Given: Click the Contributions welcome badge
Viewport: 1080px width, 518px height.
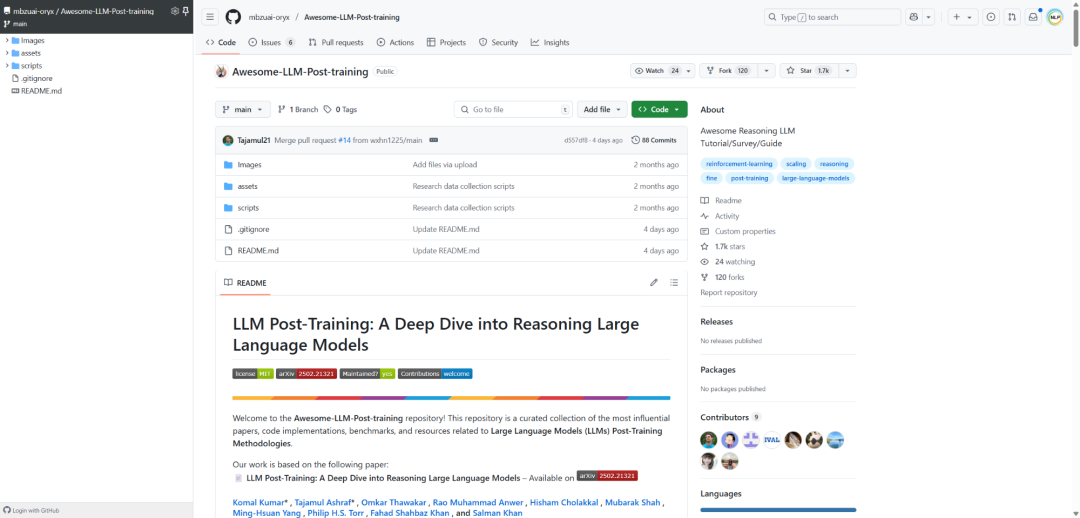Looking at the screenshot, I should pos(435,373).
